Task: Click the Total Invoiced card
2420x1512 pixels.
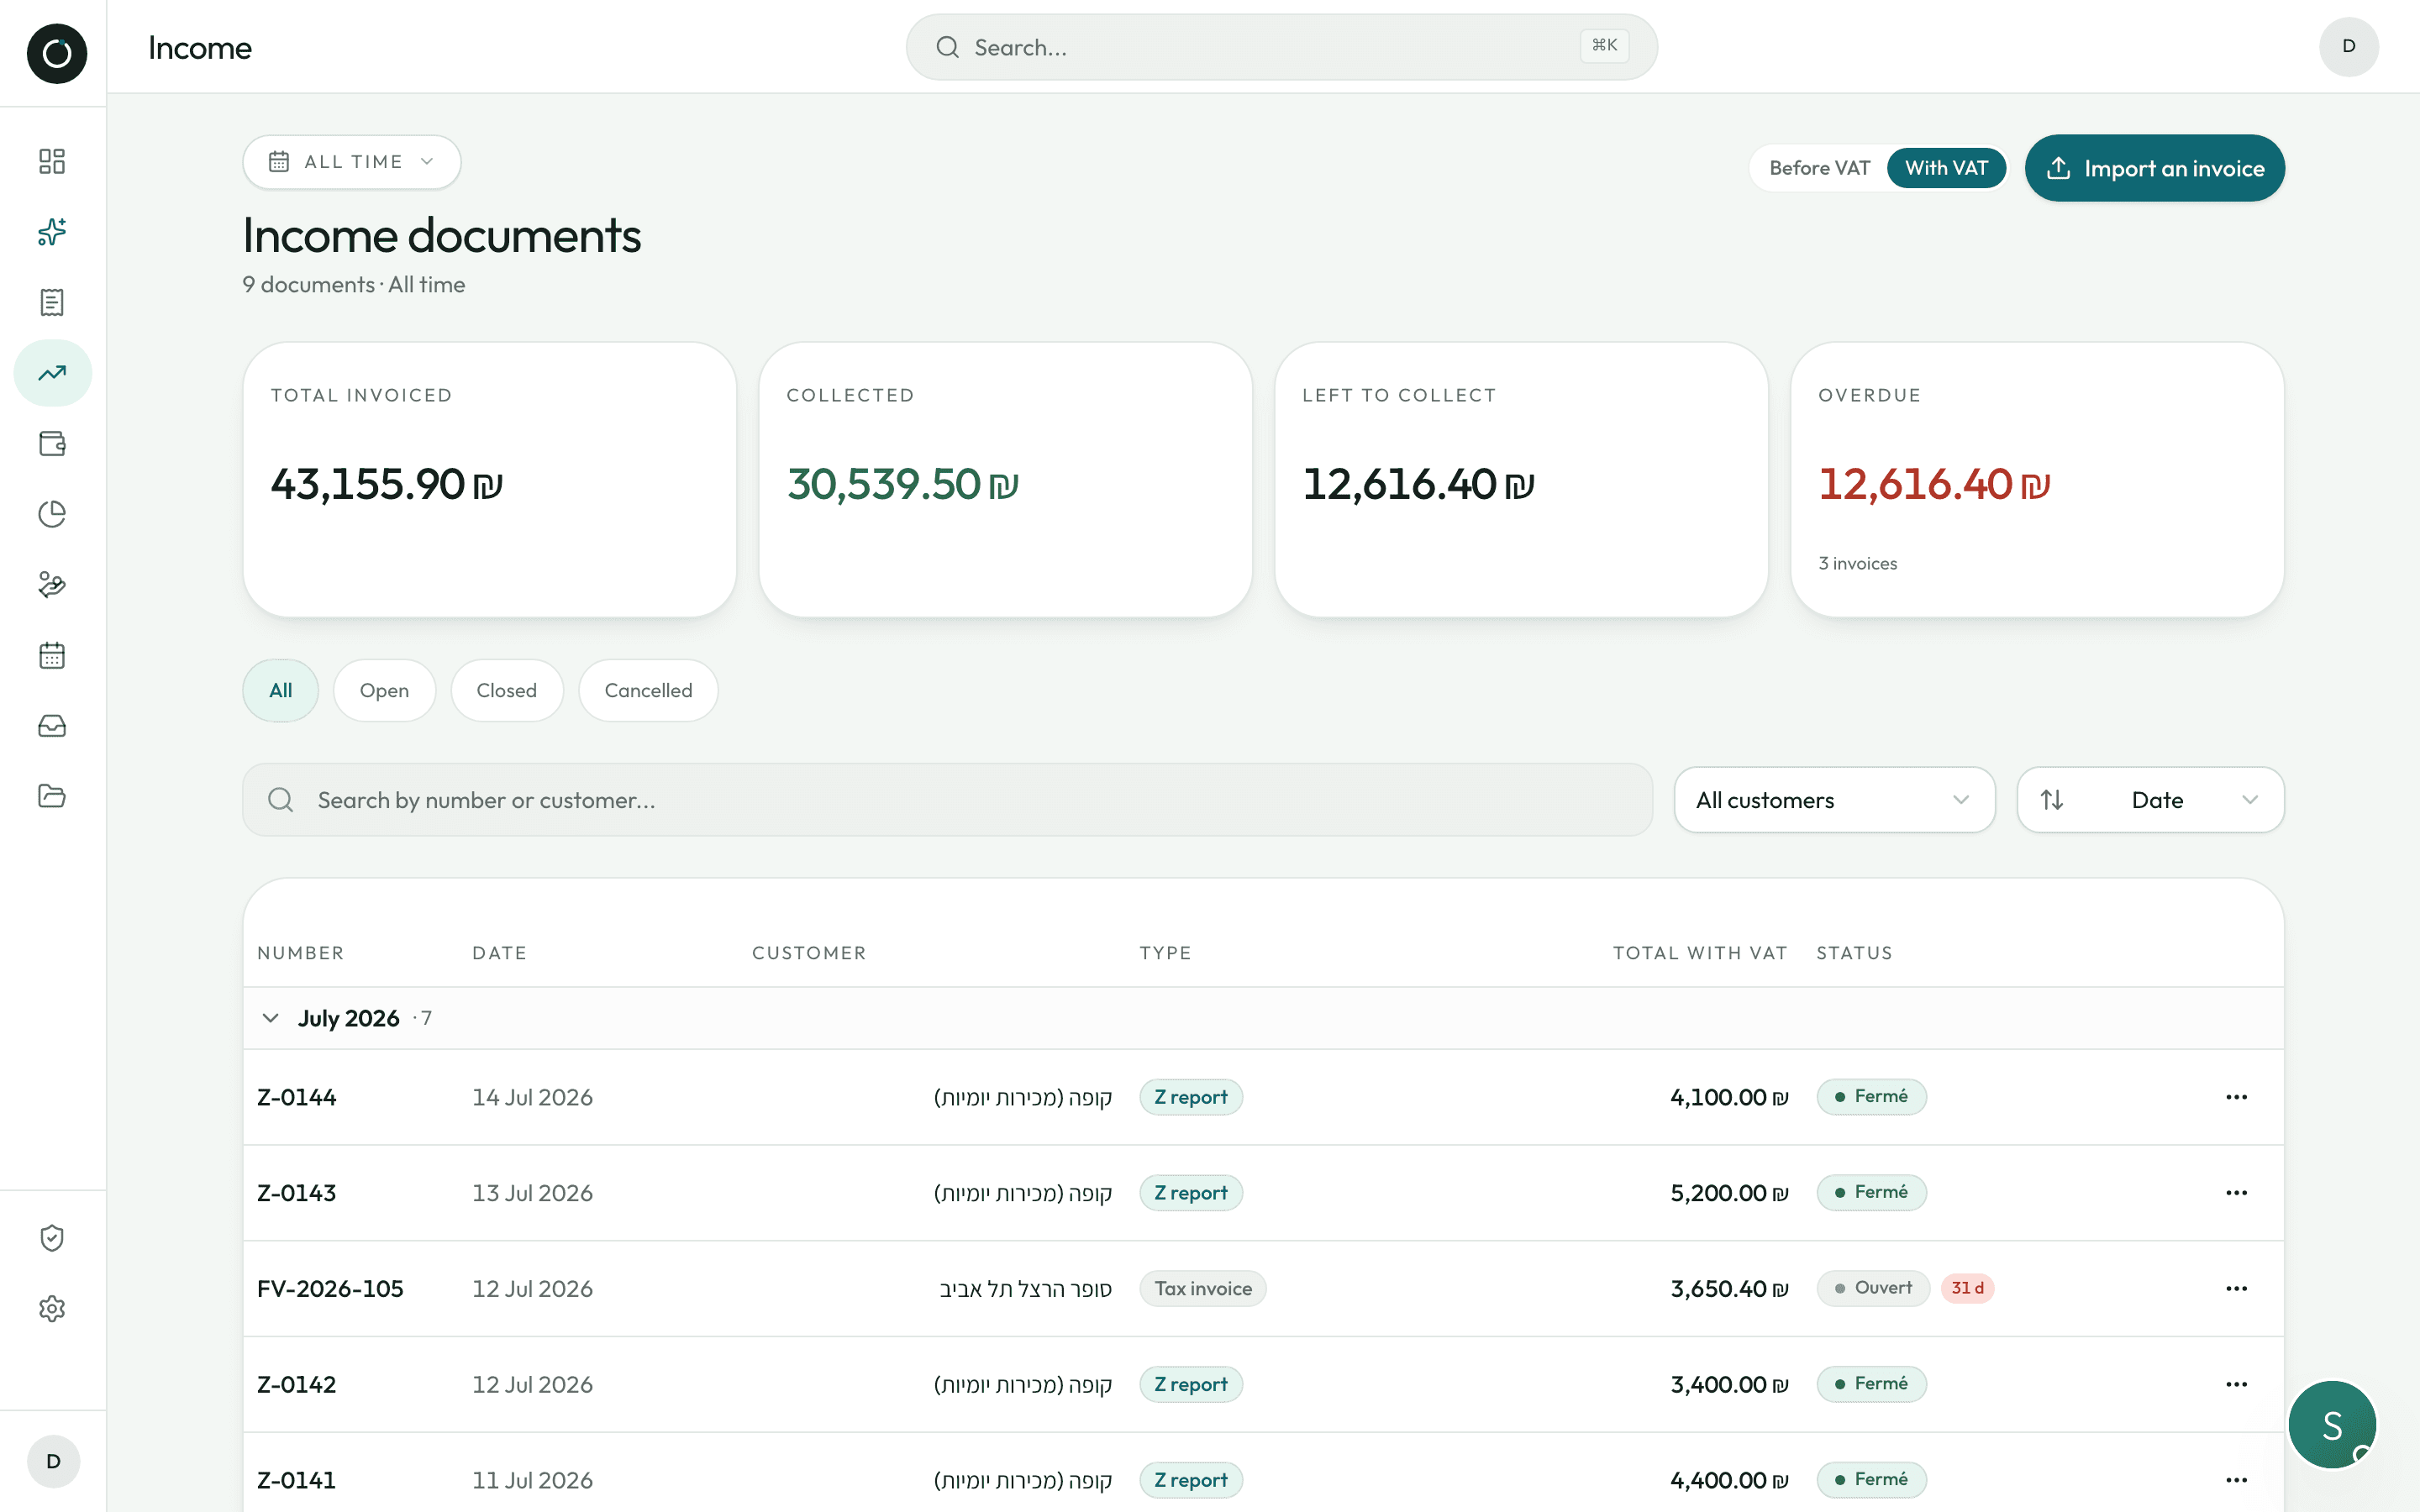Action: [489, 480]
